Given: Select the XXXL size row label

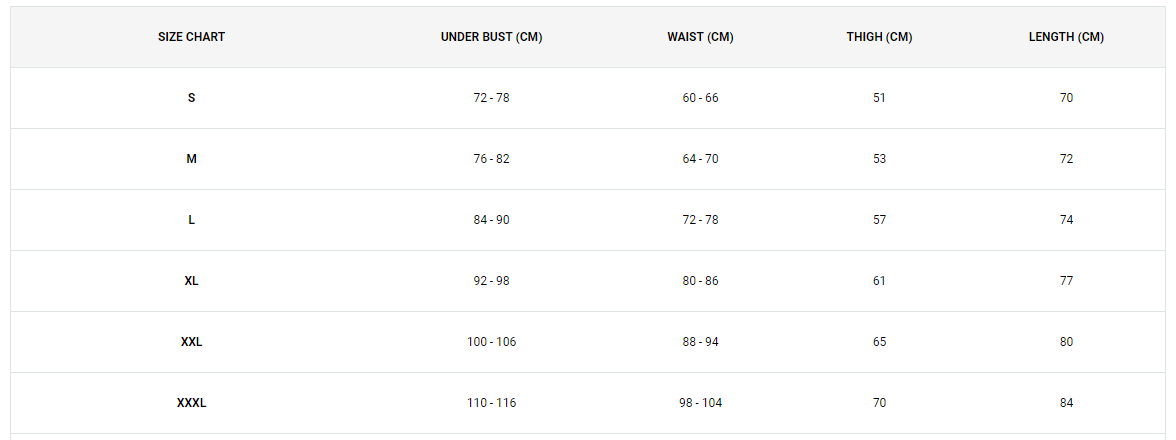Looking at the screenshot, I should coord(191,403).
